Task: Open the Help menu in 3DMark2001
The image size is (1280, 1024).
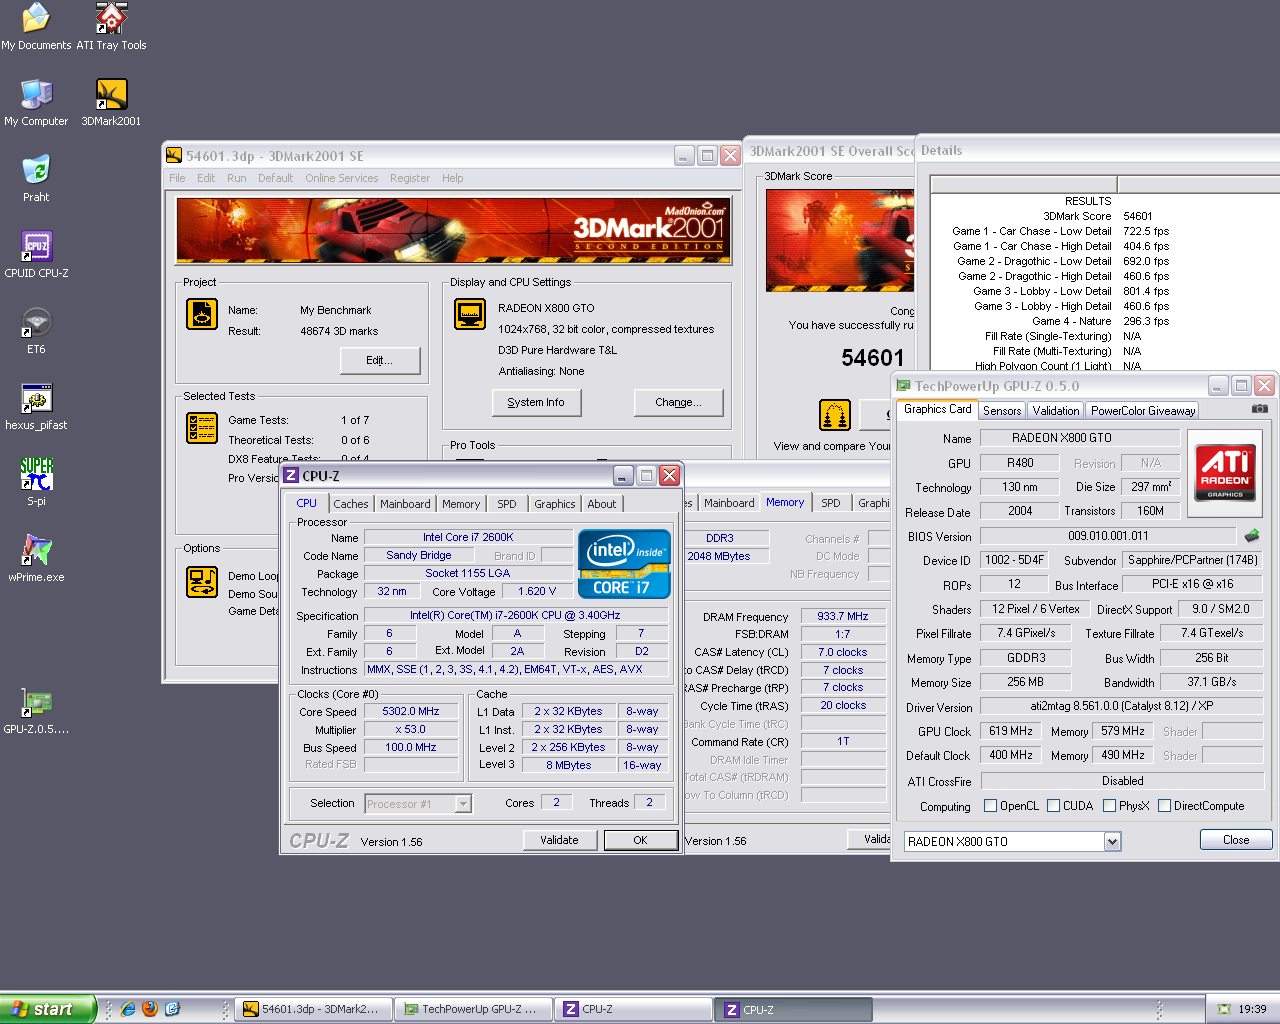Action: pyautogui.click(x=452, y=178)
